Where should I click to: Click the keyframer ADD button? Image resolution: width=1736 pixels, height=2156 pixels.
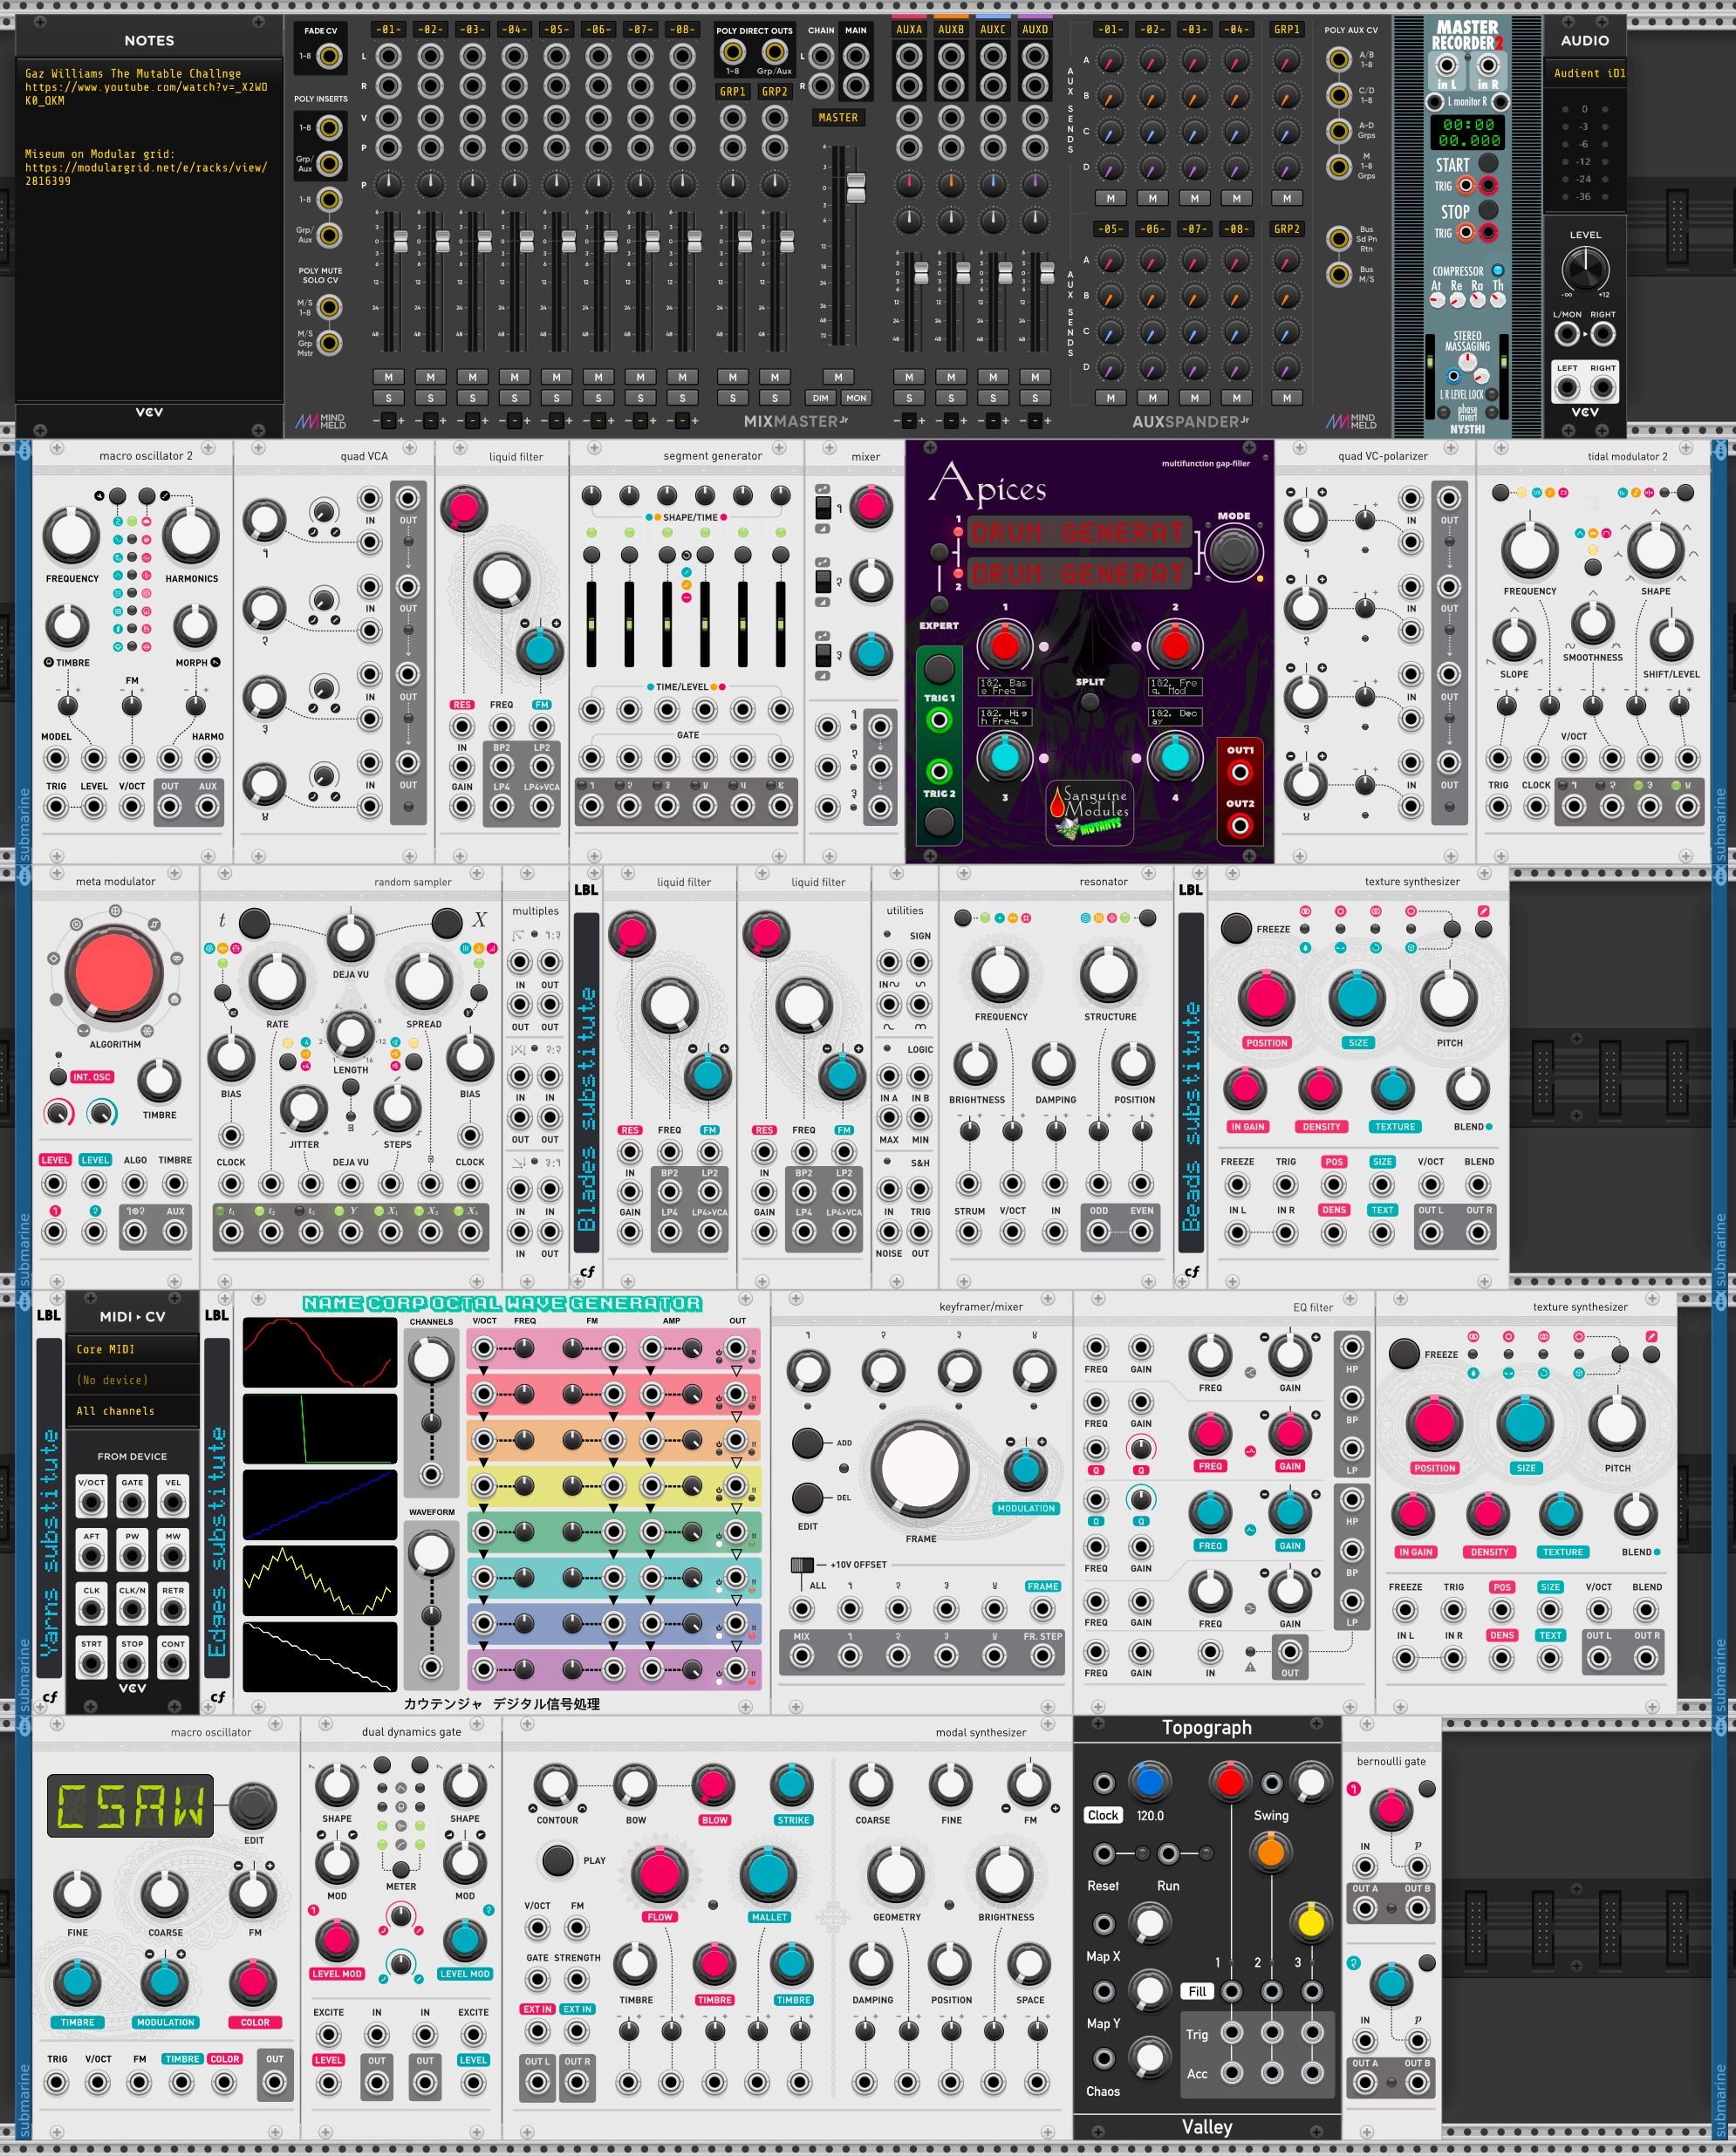tap(807, 1442)
